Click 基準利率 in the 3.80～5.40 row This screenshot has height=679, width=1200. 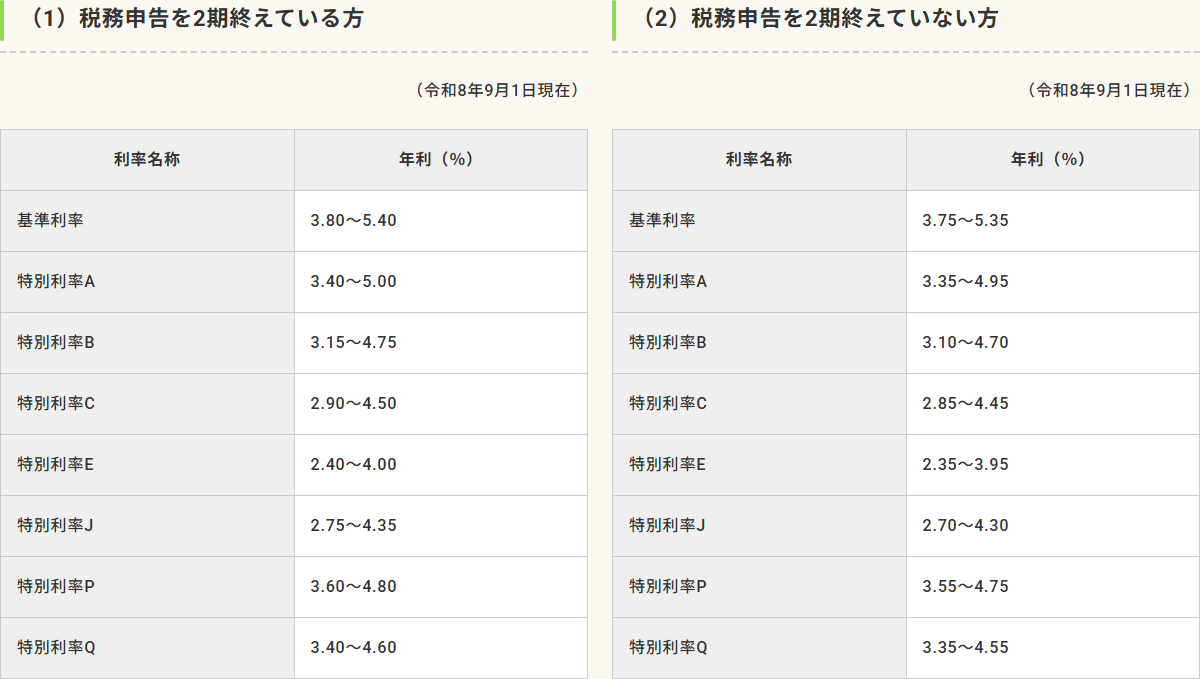click(50, 220)
